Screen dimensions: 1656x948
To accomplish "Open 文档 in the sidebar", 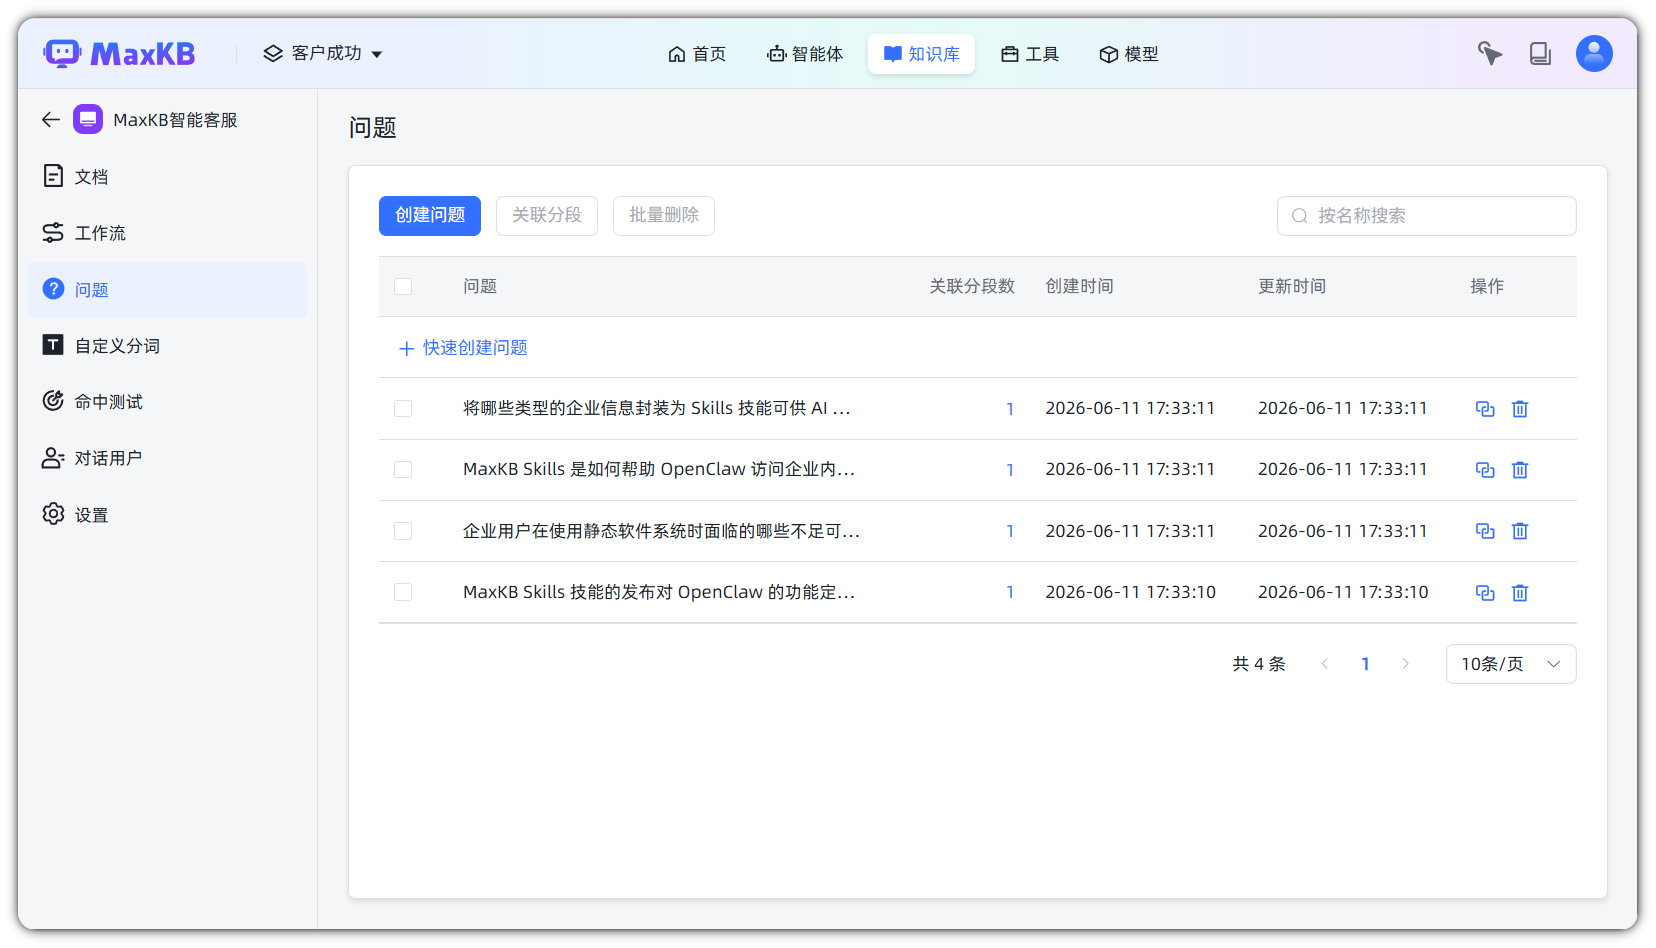I will pos(168,177).
